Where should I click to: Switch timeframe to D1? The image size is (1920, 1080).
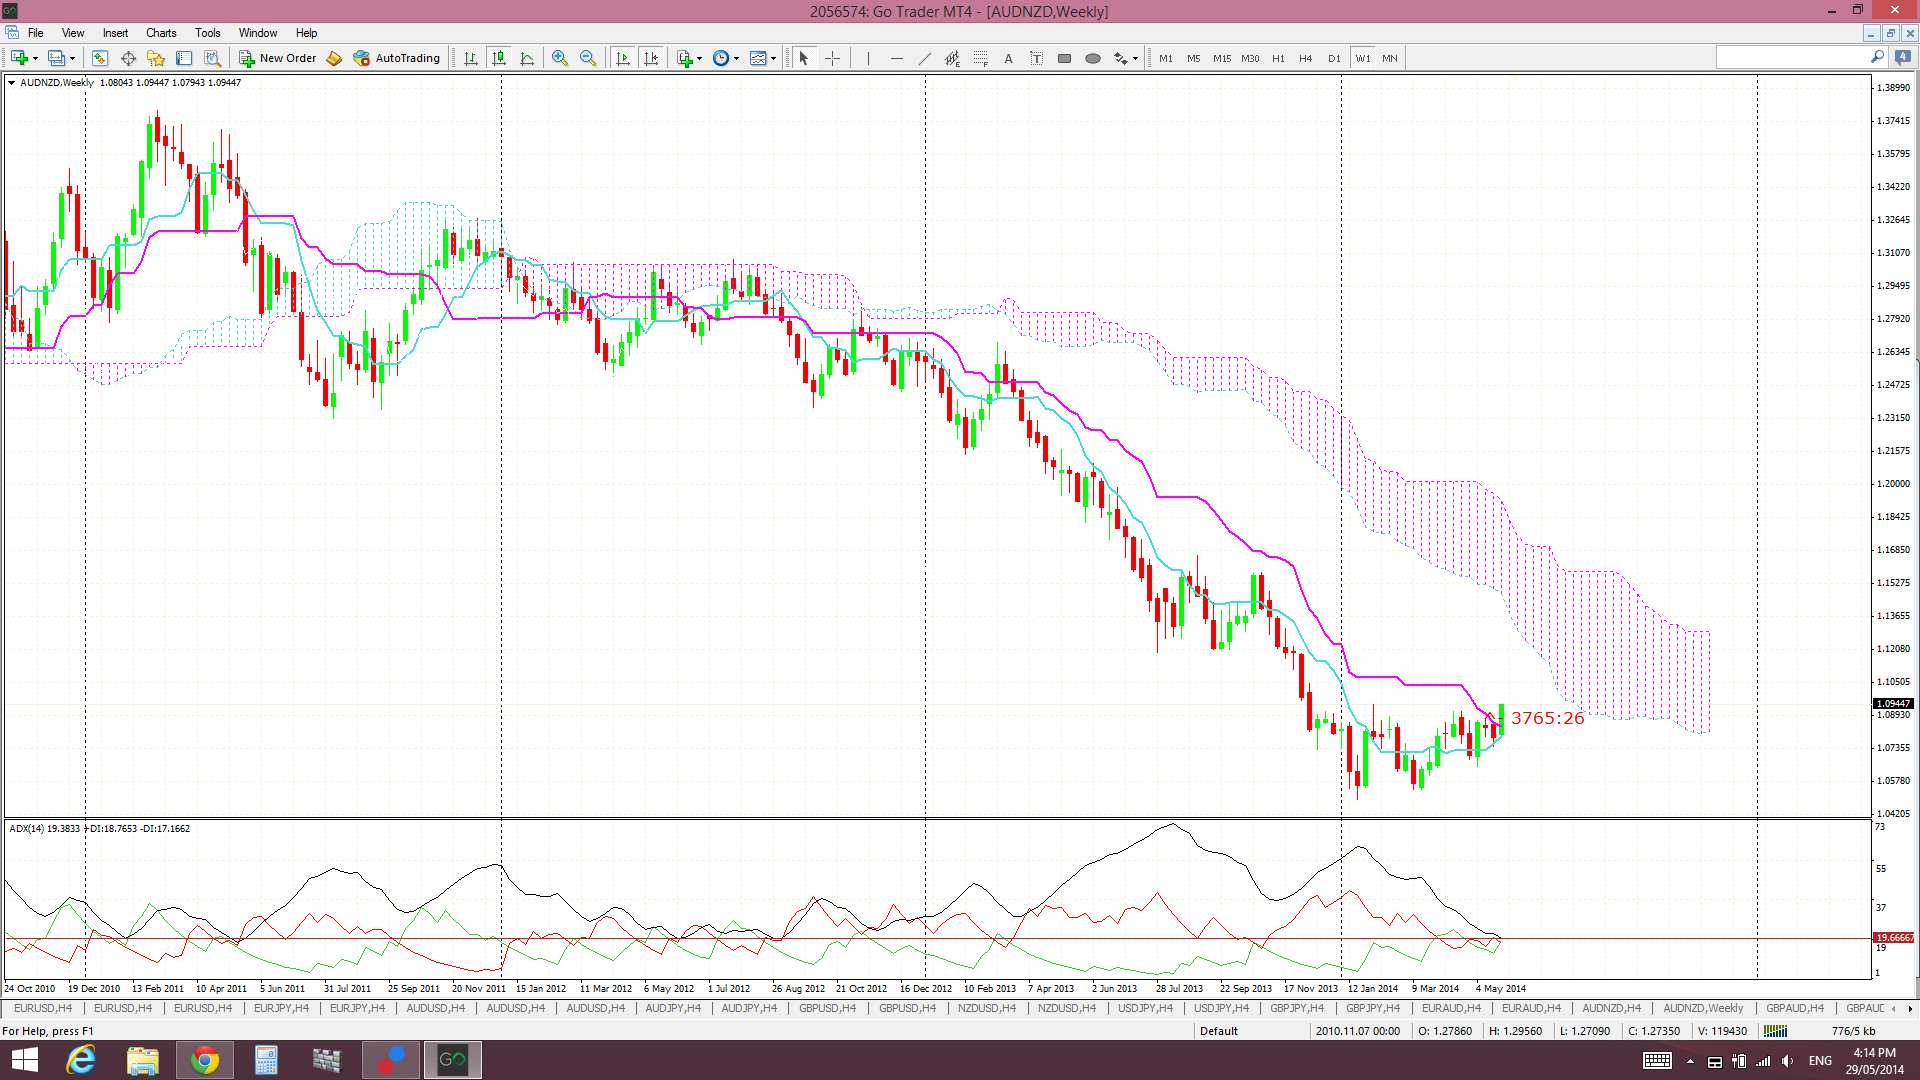click(x=1334, y=58)
